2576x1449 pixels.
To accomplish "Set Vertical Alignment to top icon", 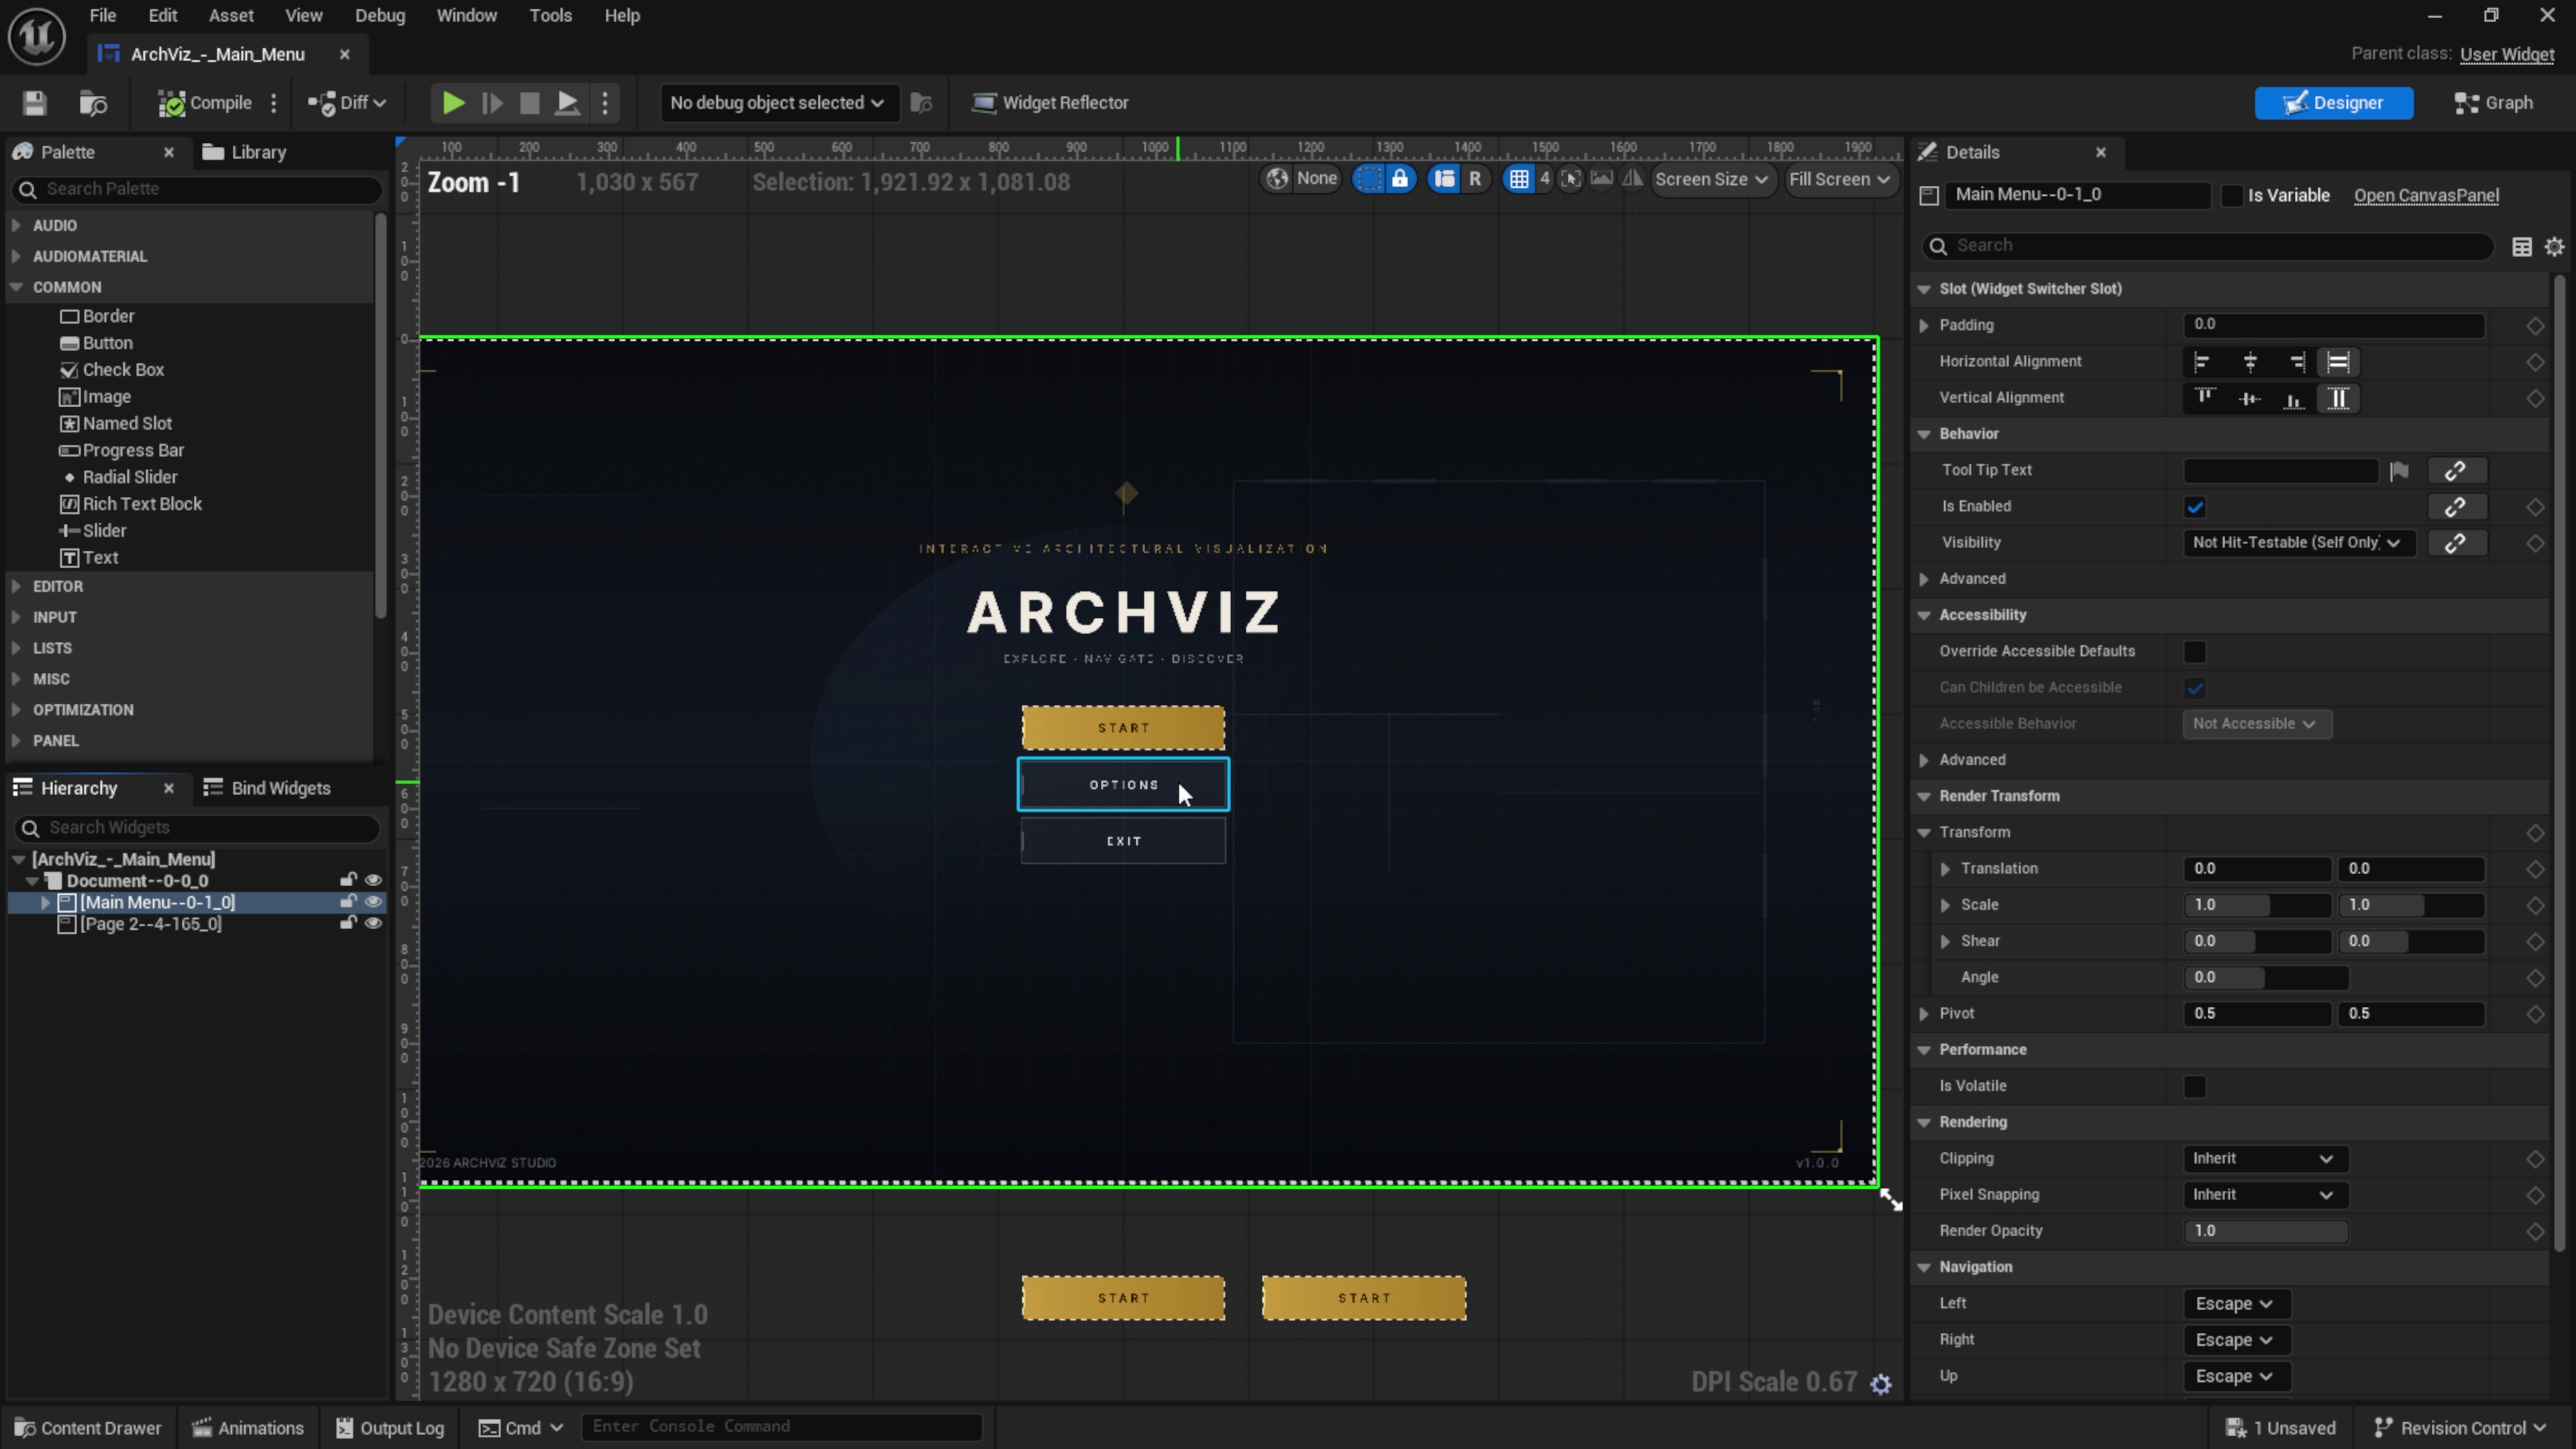I will coord(2205,398).
